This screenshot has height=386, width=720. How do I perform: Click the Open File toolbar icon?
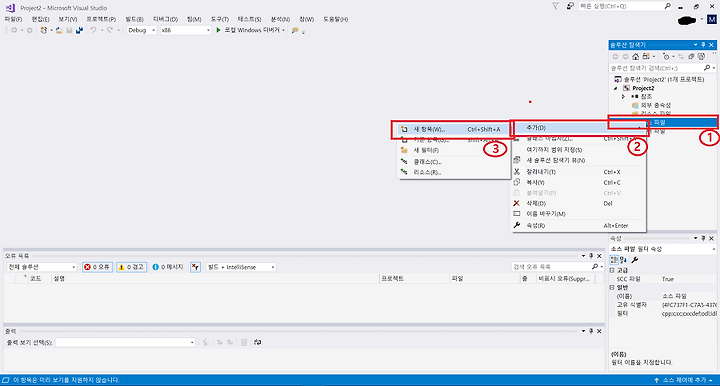click(x=59, y=30)
